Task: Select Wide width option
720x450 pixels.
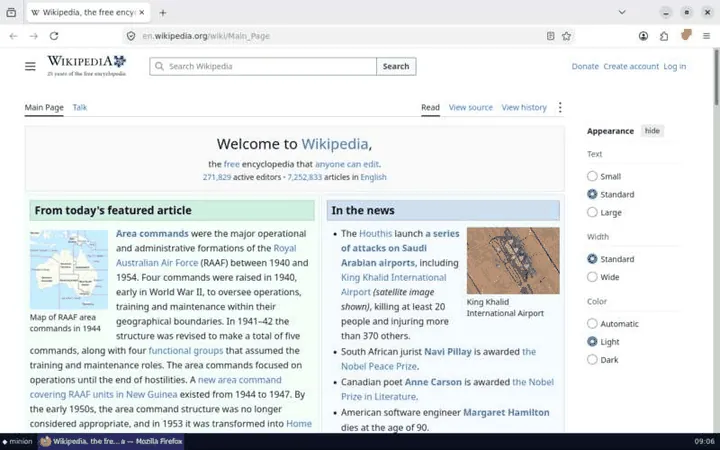Action: click(592, 277)
